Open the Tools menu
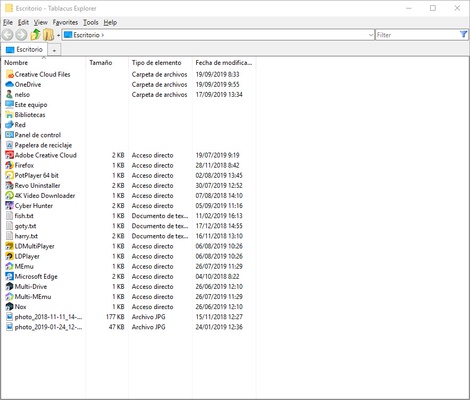 (91, 22)
